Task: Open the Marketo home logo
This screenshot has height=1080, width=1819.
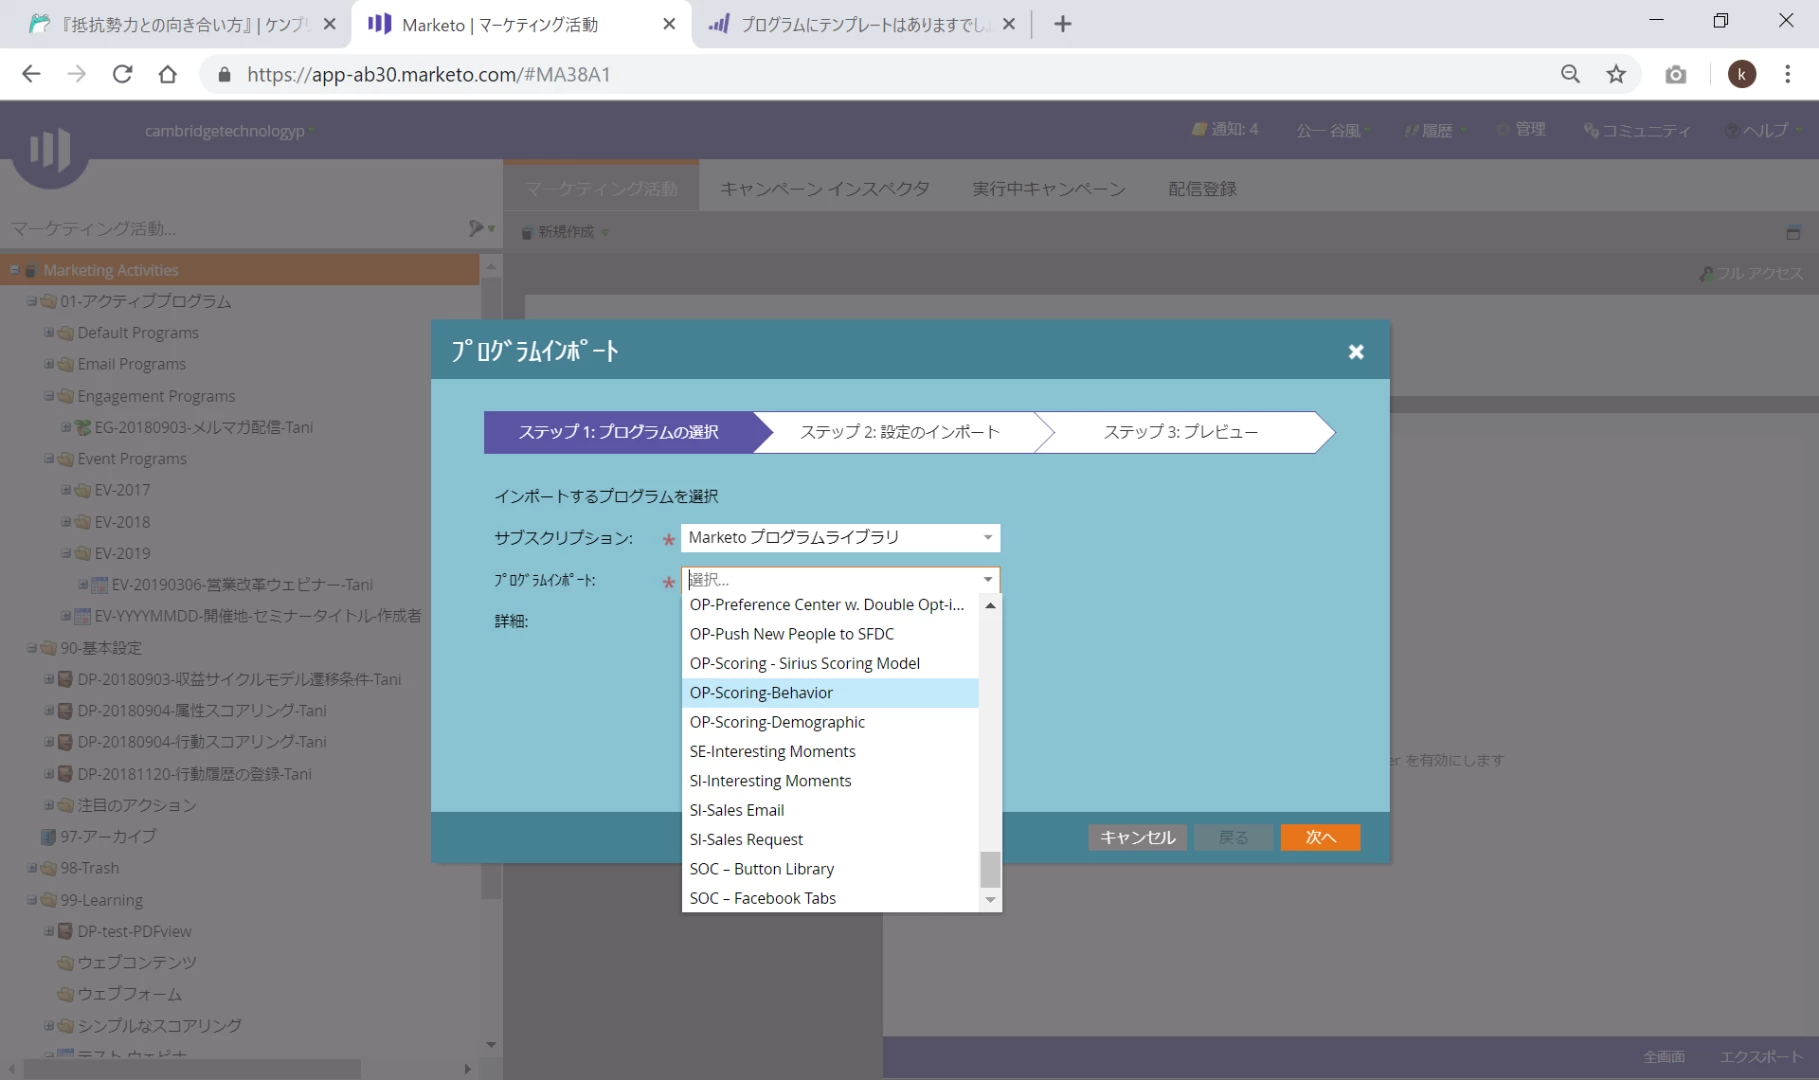Action: tap(49, 150)
